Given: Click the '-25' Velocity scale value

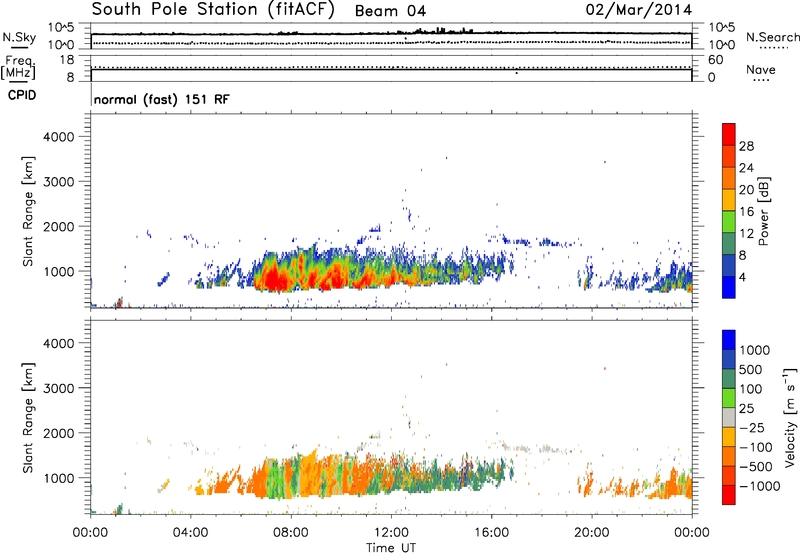Looking at the screenshot, I should tap(753, 428).
